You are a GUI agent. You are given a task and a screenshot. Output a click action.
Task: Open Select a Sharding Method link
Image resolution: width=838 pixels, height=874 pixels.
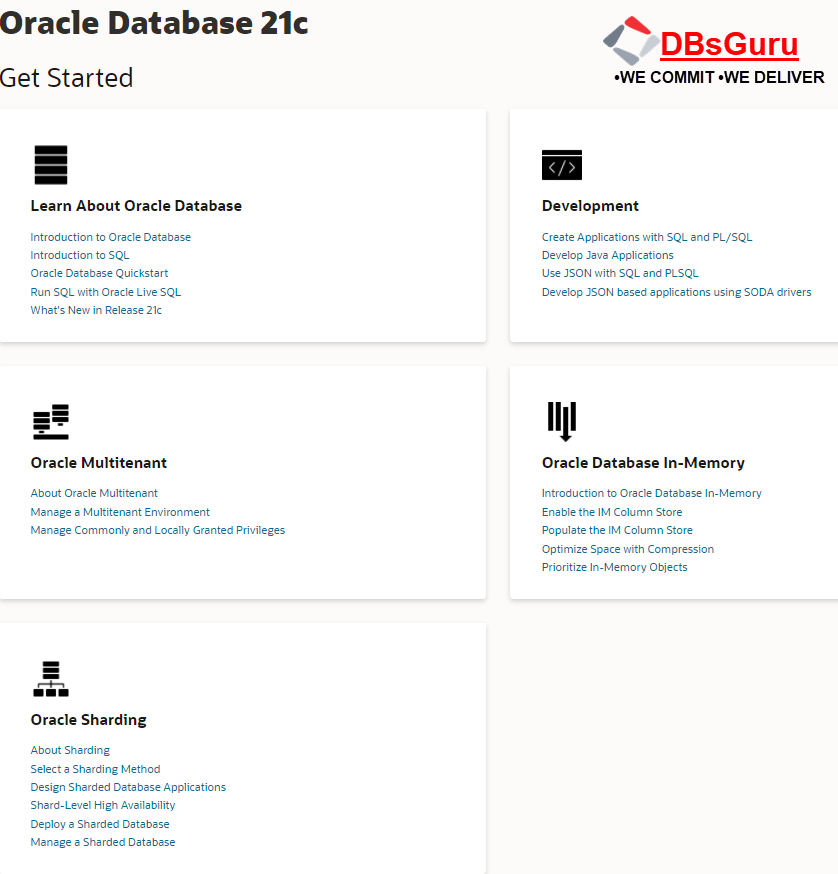click(x=95, y=769)
